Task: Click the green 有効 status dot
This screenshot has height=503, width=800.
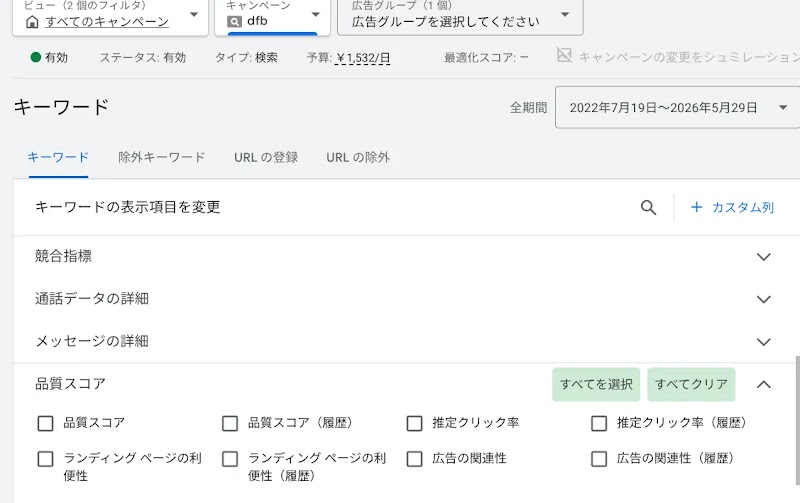Action: (36, 57)
